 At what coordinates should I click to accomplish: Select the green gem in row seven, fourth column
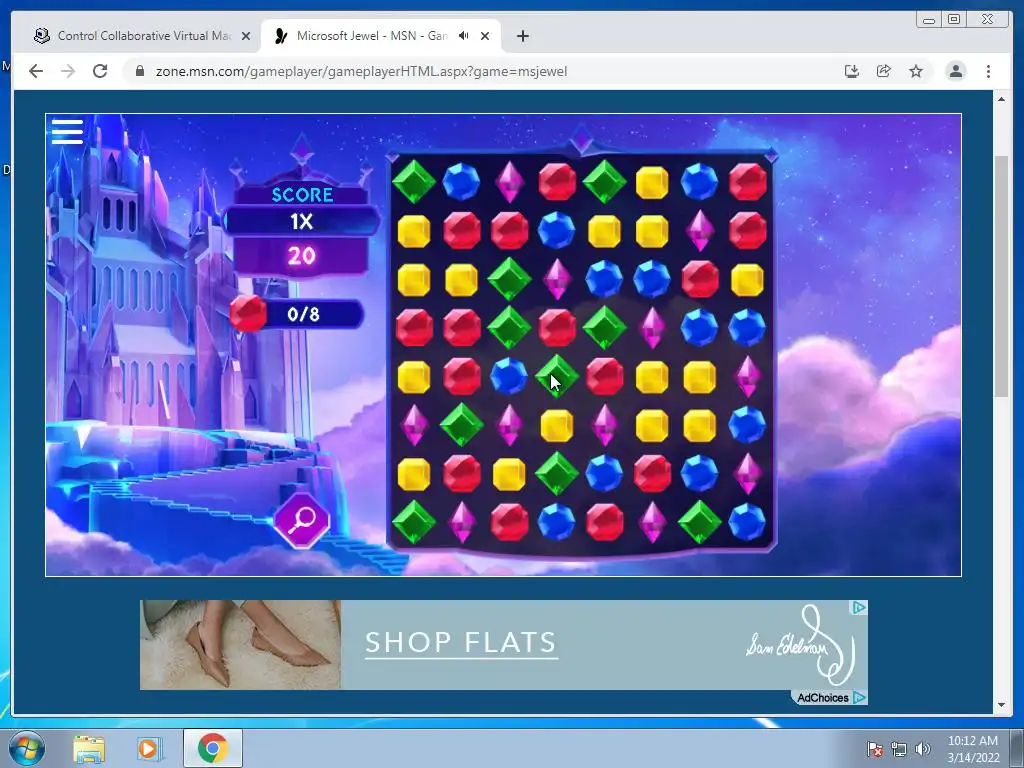point(556,473)
